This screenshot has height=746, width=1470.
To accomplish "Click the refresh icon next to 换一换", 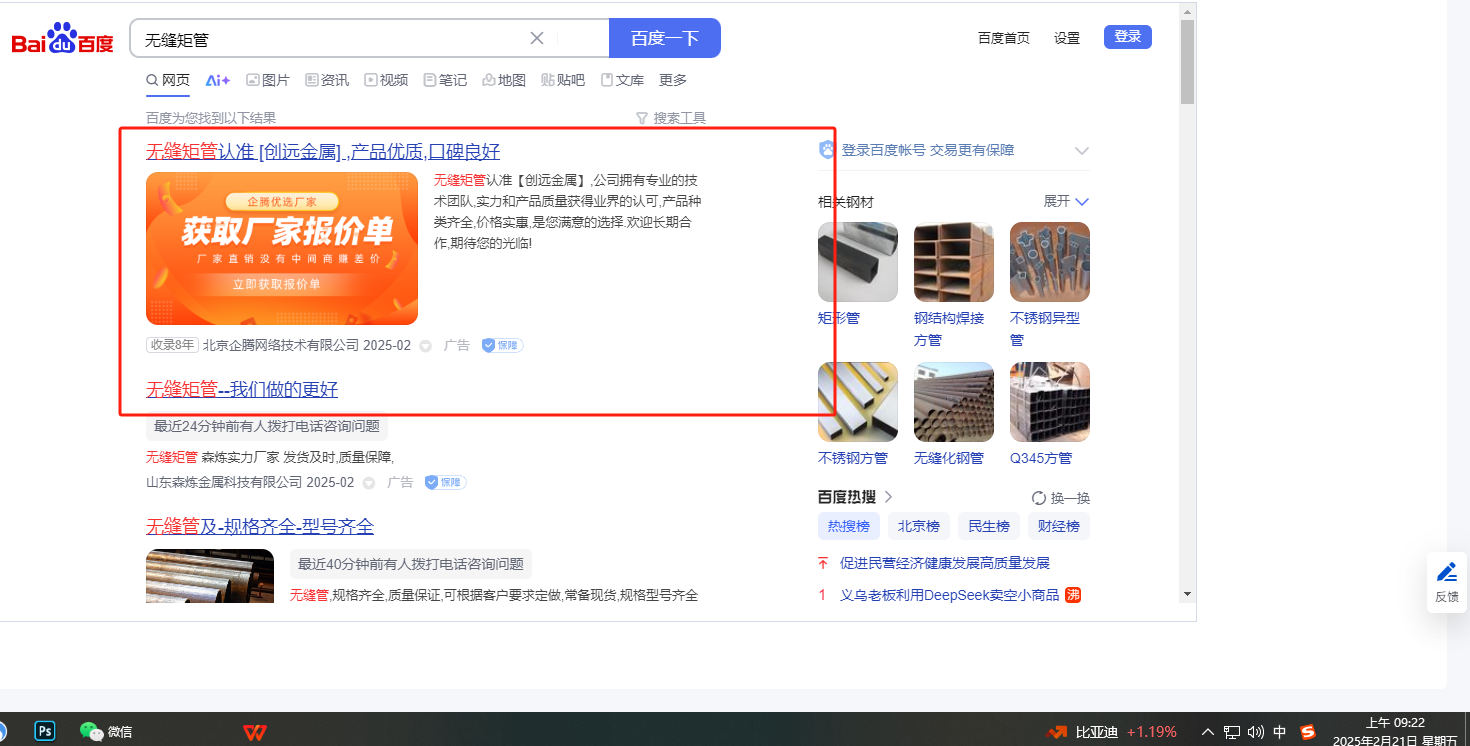I will 1039,498.
